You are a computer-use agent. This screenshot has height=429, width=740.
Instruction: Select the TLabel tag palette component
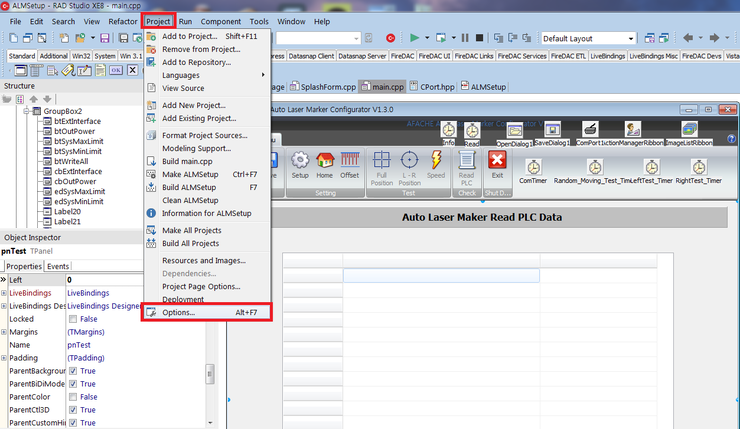tap(68, 70)
